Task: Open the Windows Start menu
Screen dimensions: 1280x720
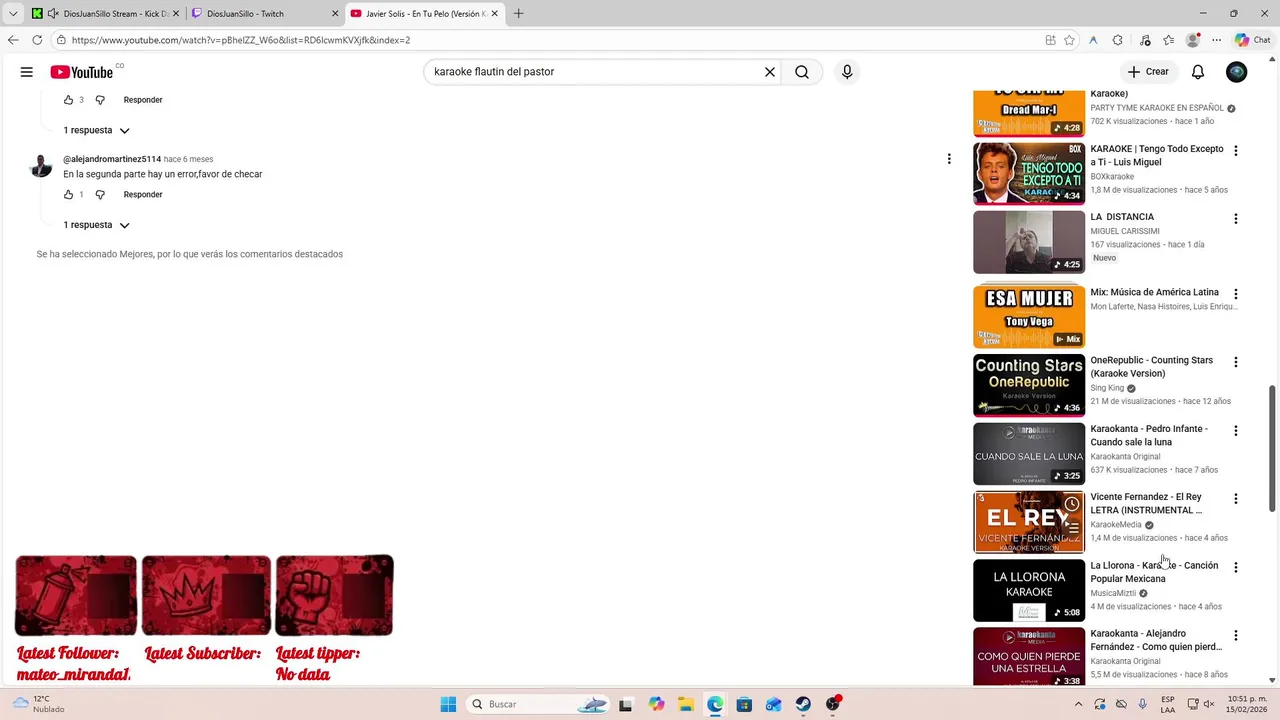Action: point(448,704)
